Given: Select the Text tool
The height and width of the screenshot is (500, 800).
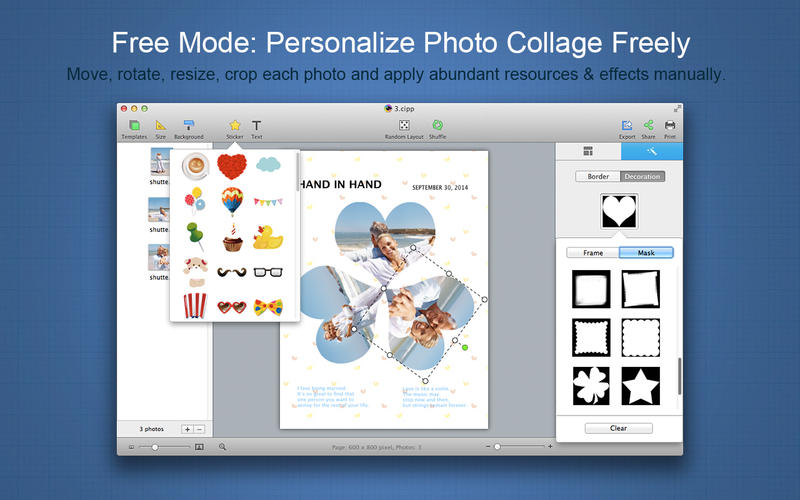Looking at the screenshot, I should (x=257, y=126).
